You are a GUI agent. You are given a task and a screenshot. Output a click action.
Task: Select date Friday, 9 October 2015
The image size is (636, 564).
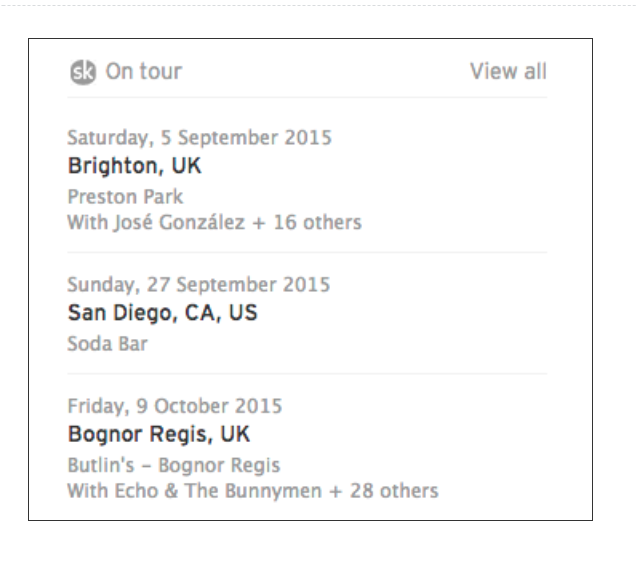(159, 407)
